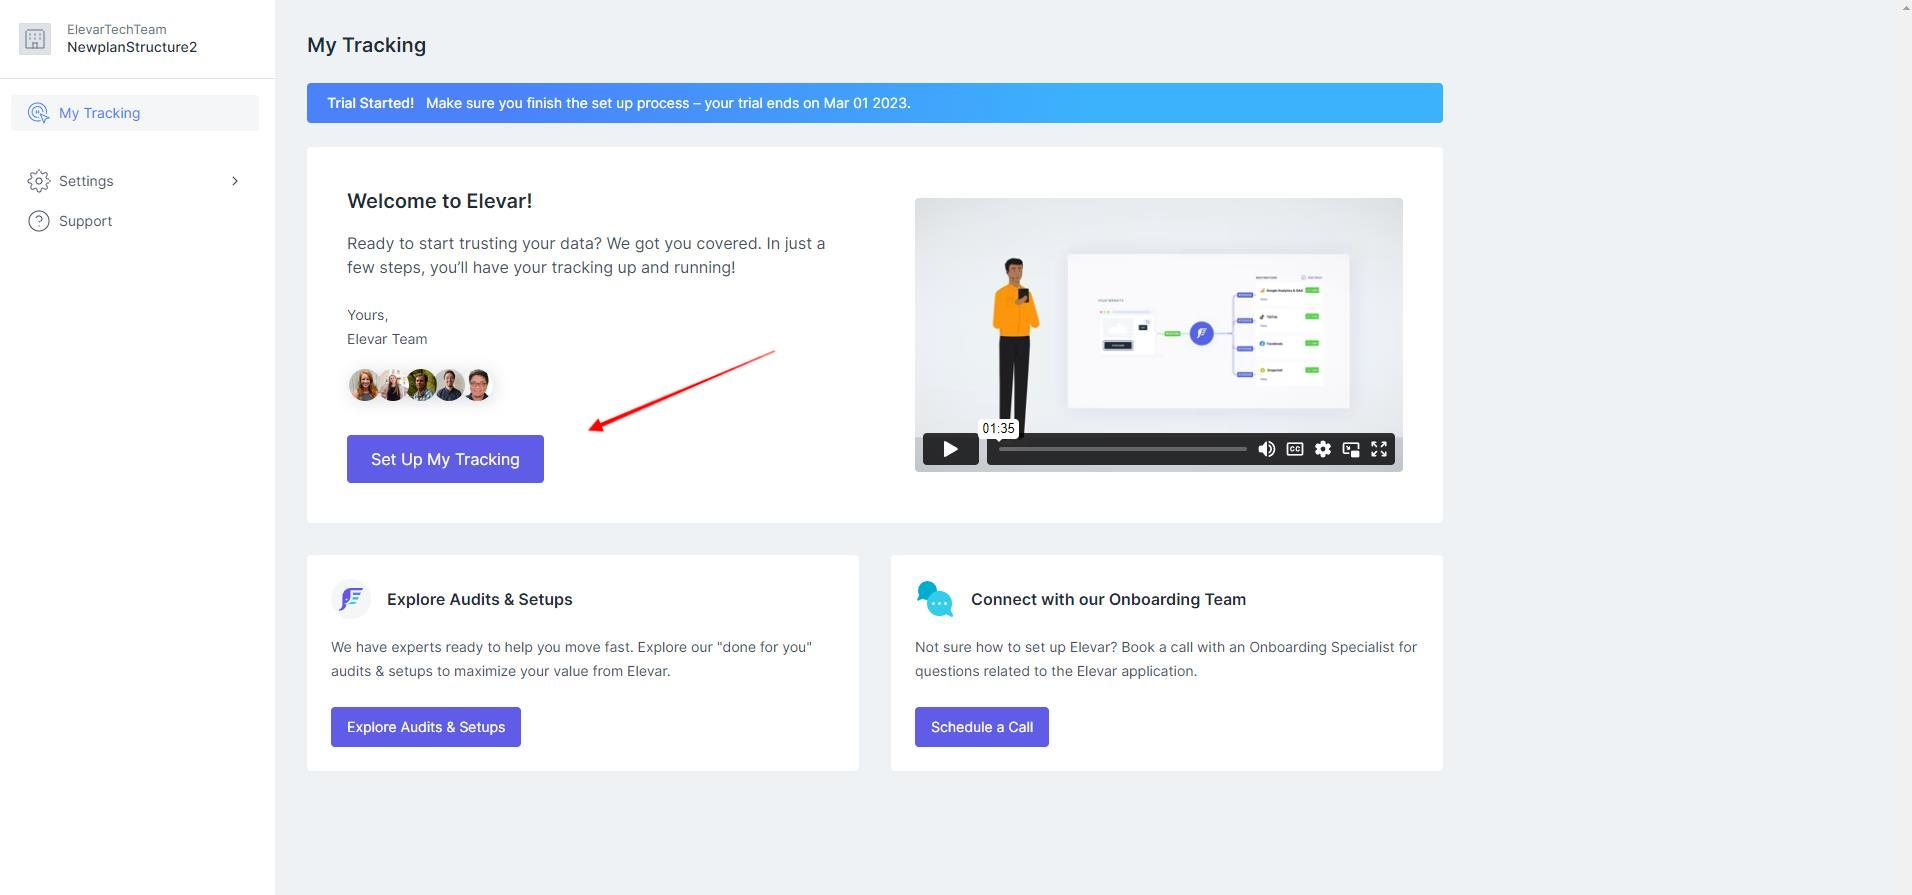Click the chat bubbles icon in Onboarding card
This screenshot has width=1912, height=895.
coord(935,599)
